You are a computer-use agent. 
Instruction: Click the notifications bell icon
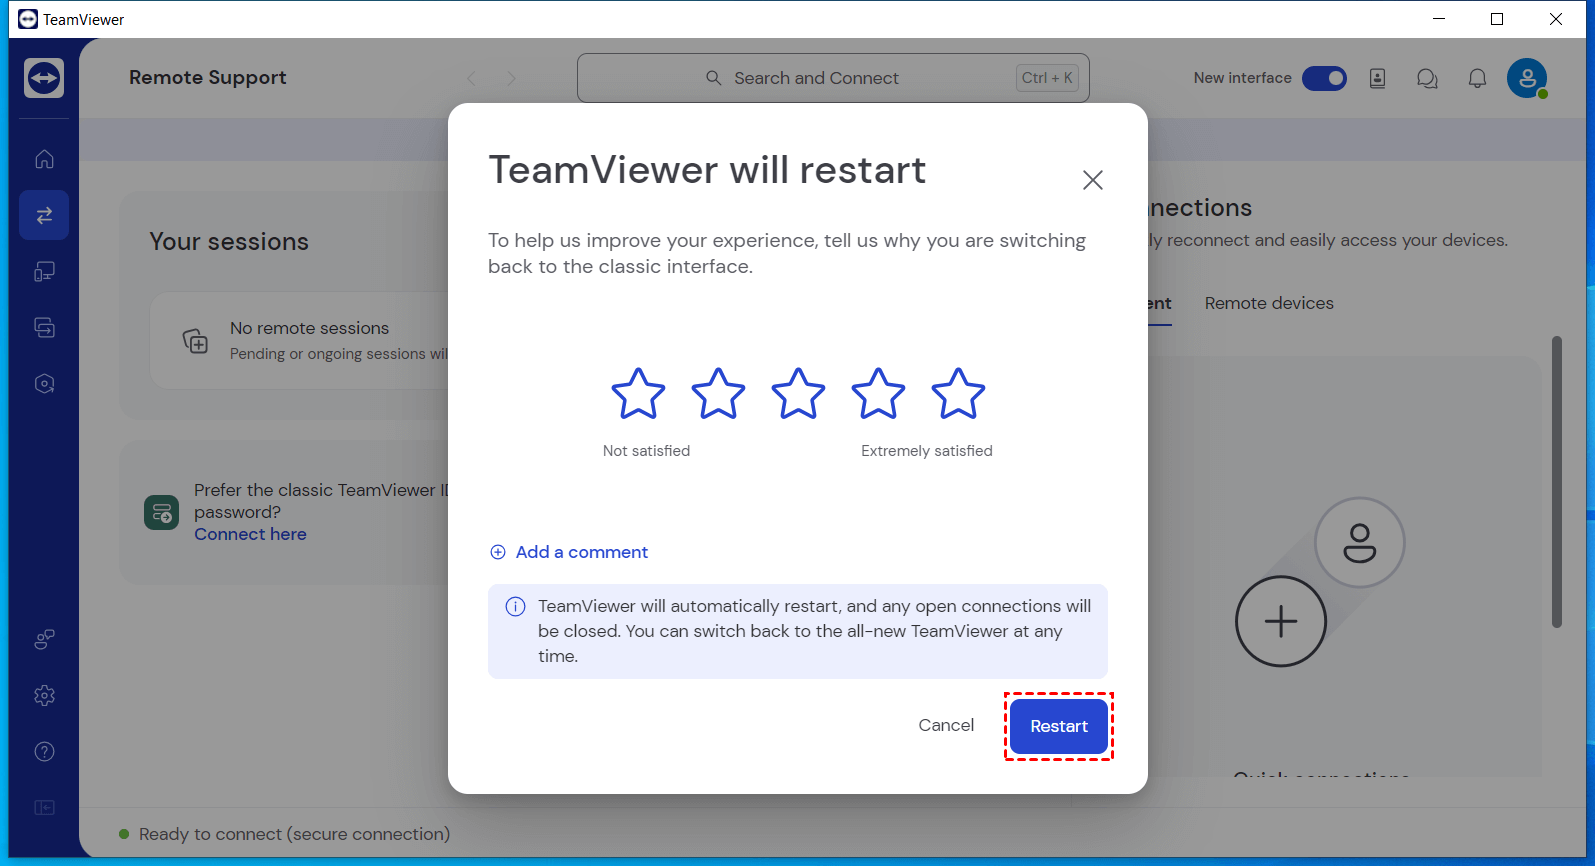tap(1477, 78)
